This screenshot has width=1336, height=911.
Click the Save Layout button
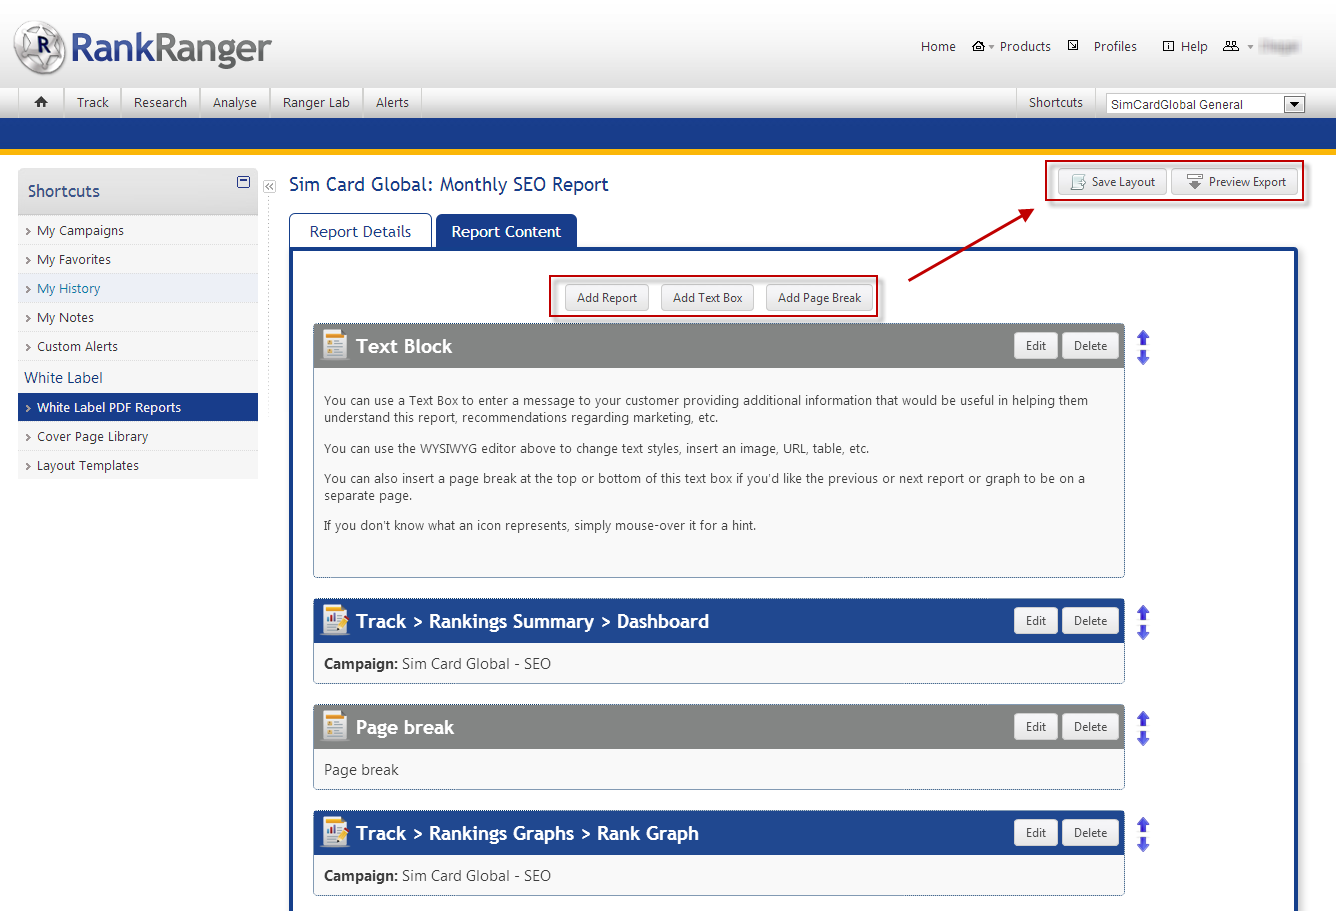(1112, 182)
